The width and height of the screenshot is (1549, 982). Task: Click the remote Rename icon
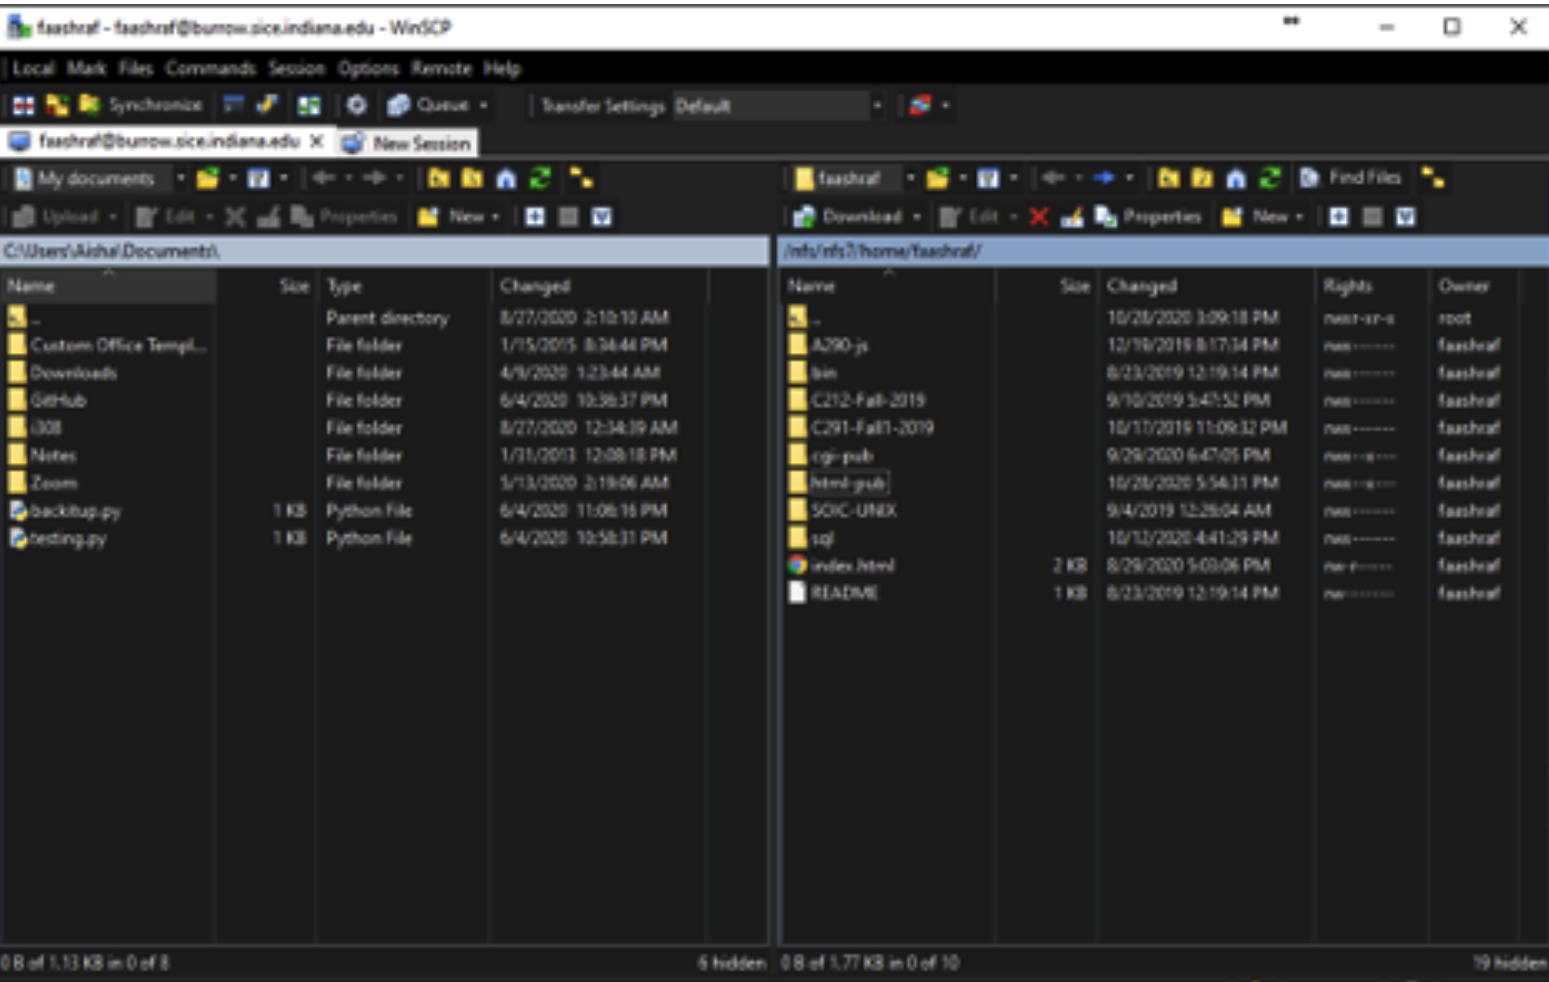pos(1072,217)
